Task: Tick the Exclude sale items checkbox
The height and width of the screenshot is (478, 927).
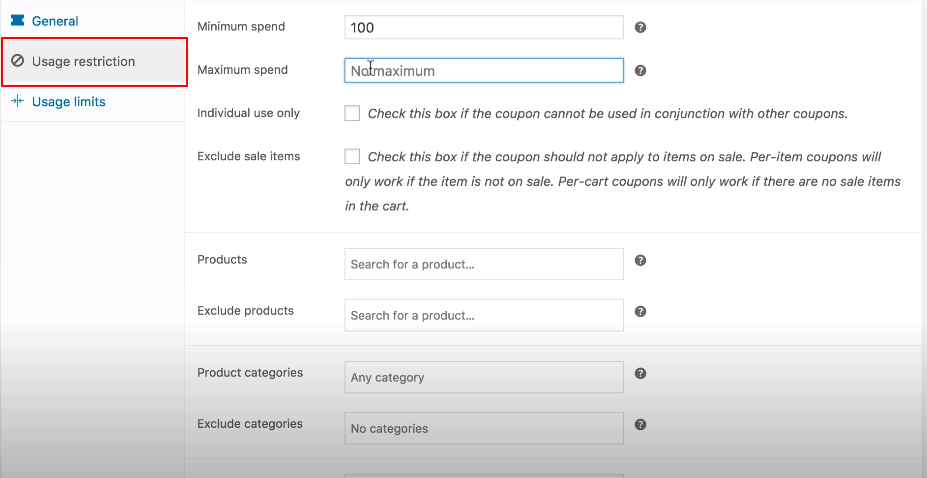Action: point(352,156)
